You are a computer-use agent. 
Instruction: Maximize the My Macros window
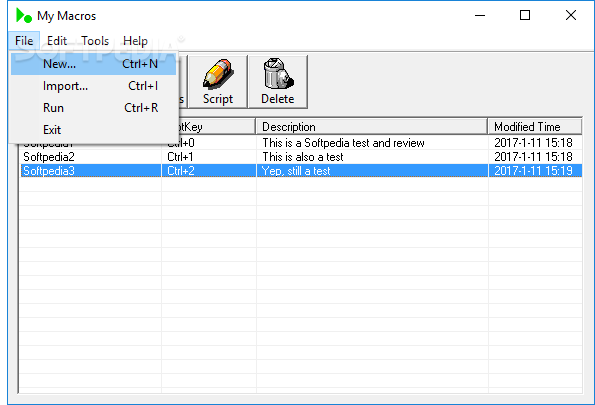[525, 16]
